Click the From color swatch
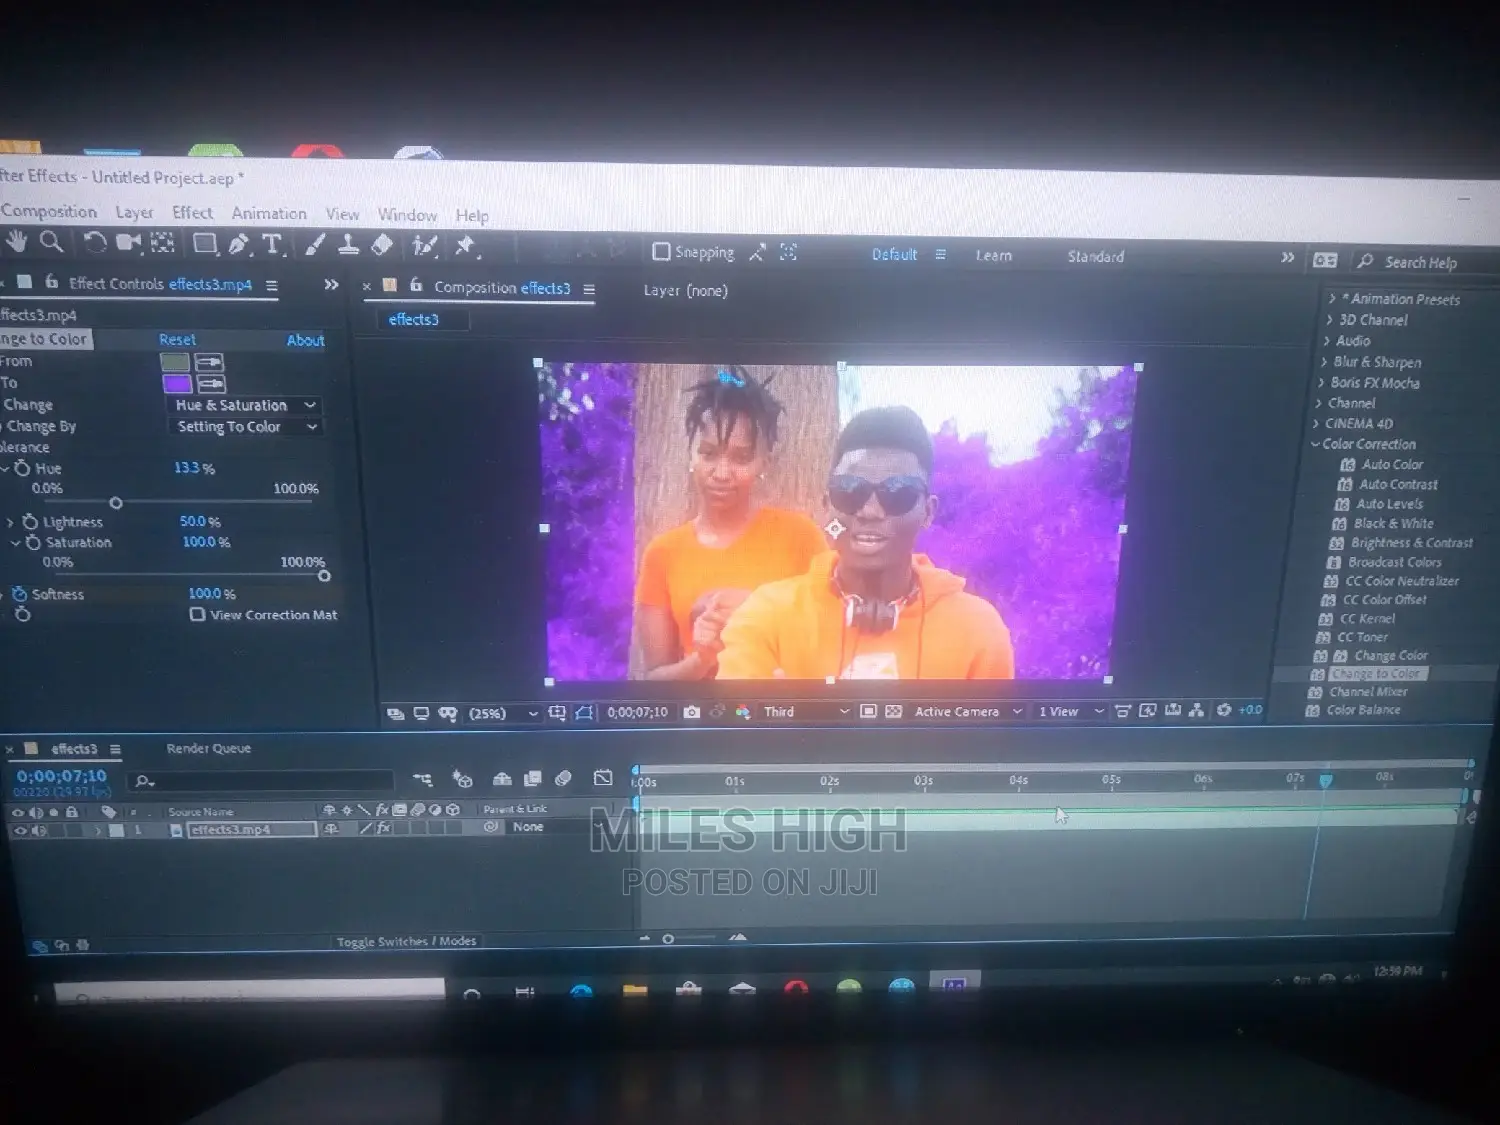This screenshot has width=1500, height=1125. [175, 362]
